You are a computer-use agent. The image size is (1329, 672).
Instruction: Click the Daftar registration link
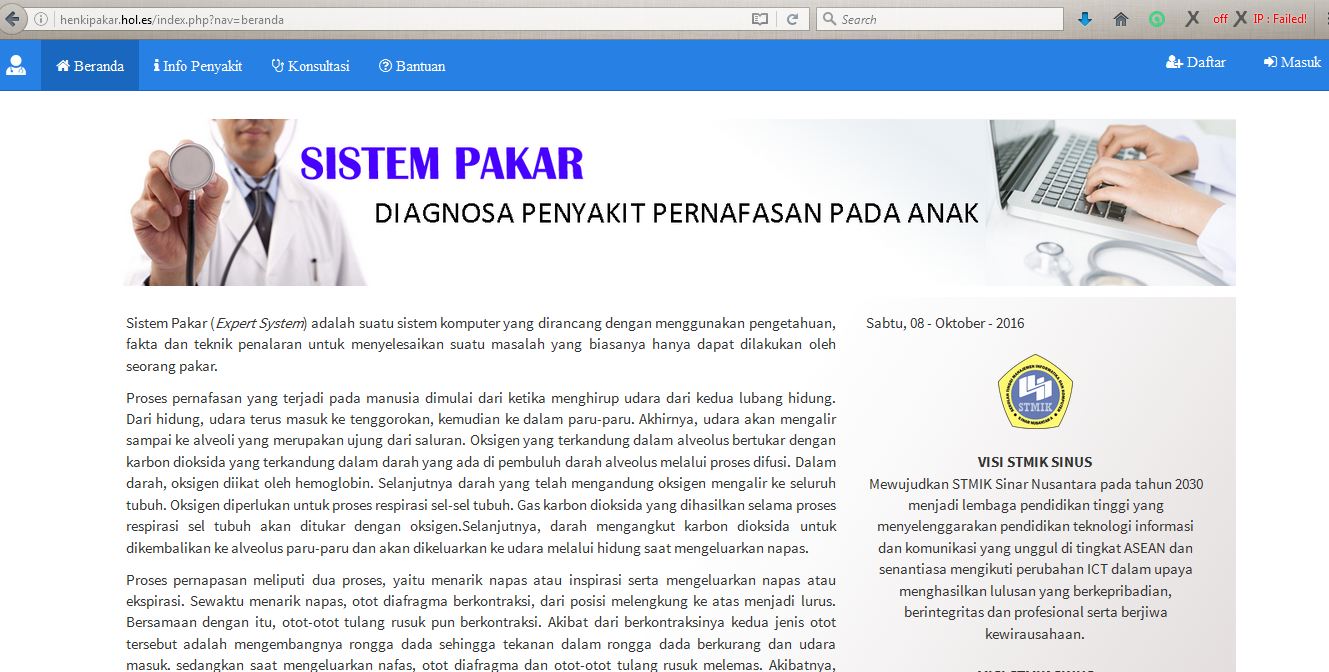1196,61
